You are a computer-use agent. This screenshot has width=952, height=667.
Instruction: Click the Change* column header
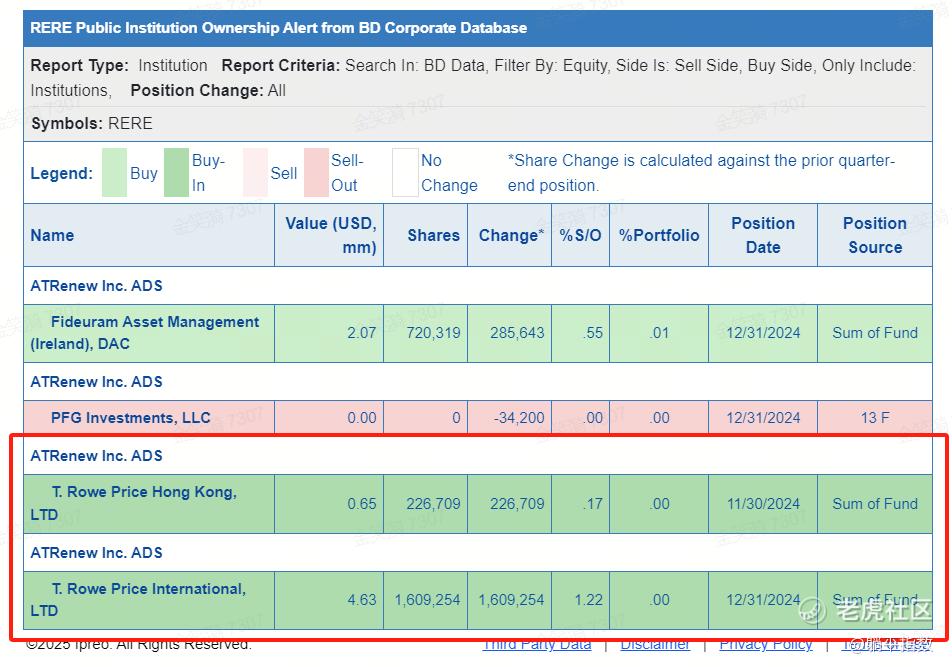click(x=511, y=235)
